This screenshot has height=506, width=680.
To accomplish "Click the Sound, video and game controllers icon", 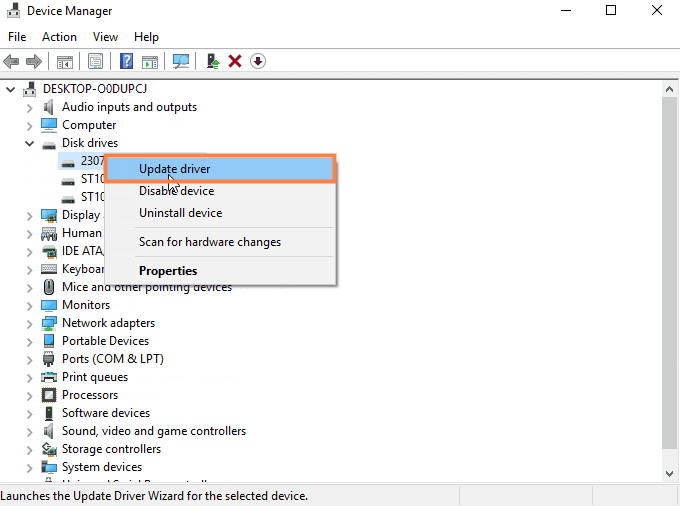I will (x=49, y=431).
